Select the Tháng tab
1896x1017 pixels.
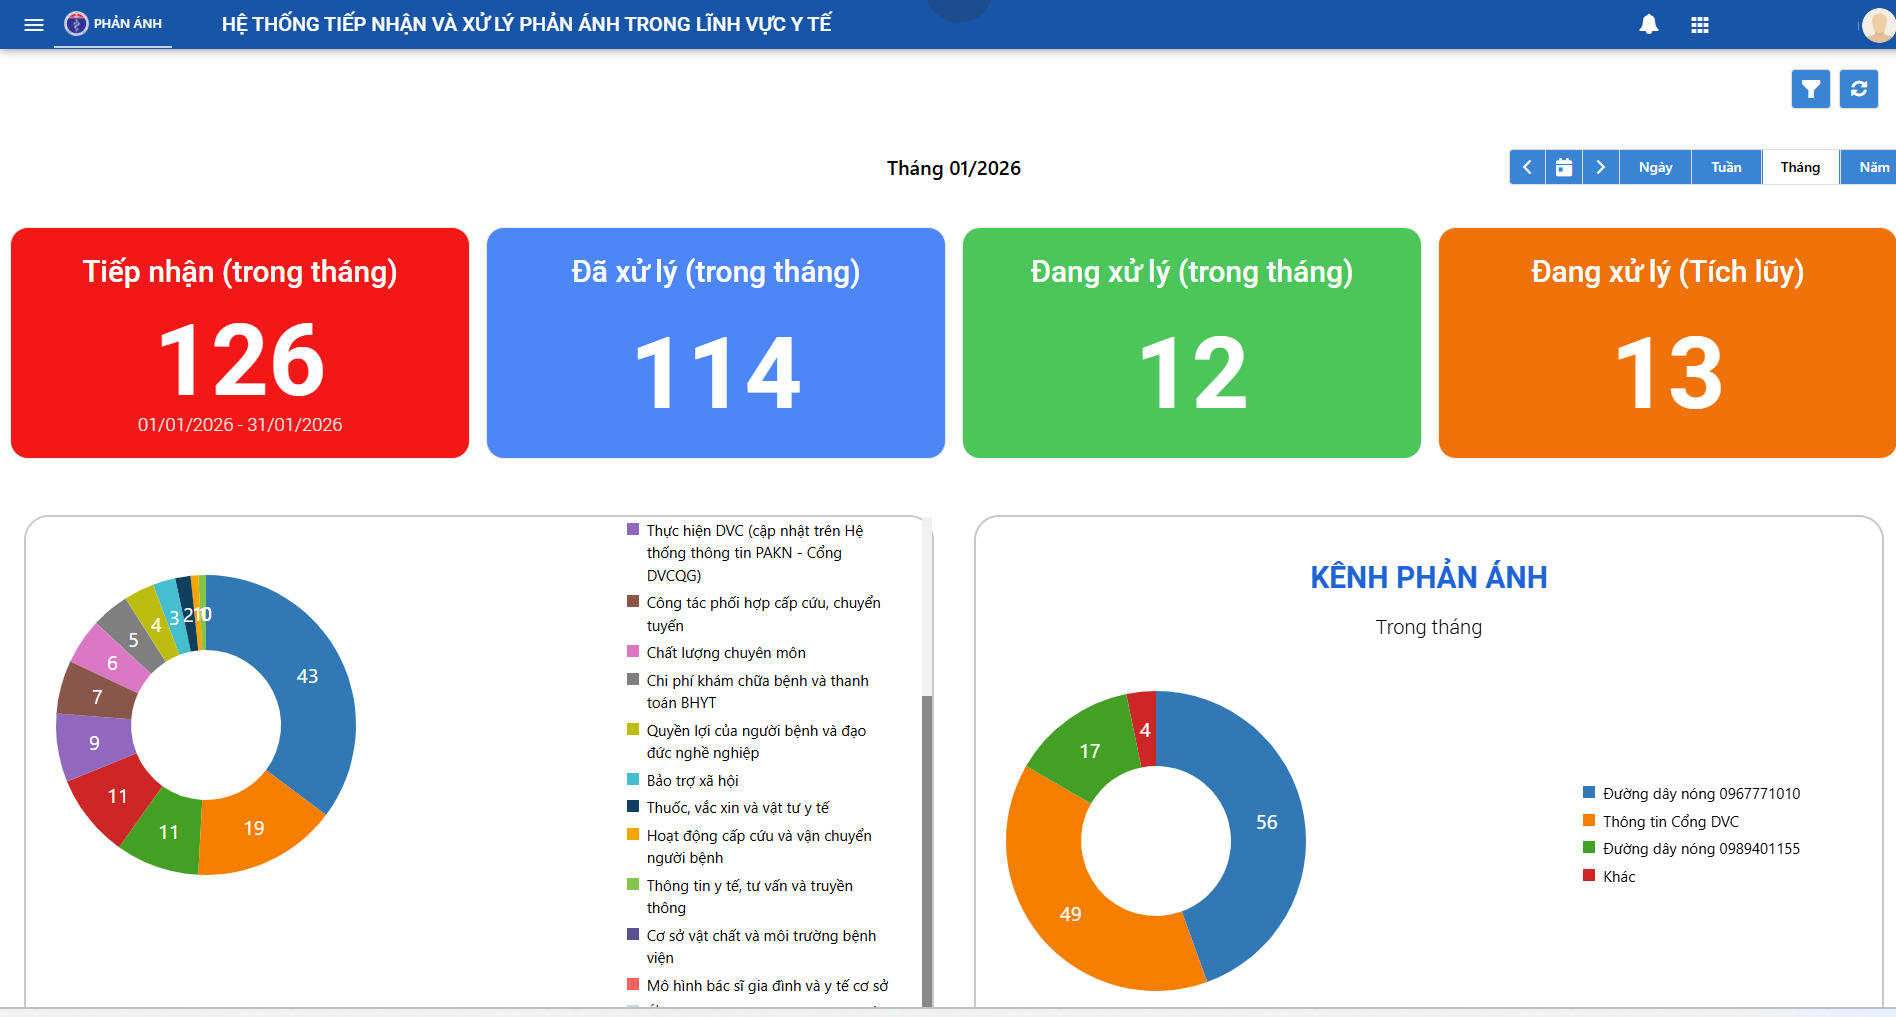(x=1799, y=167)
